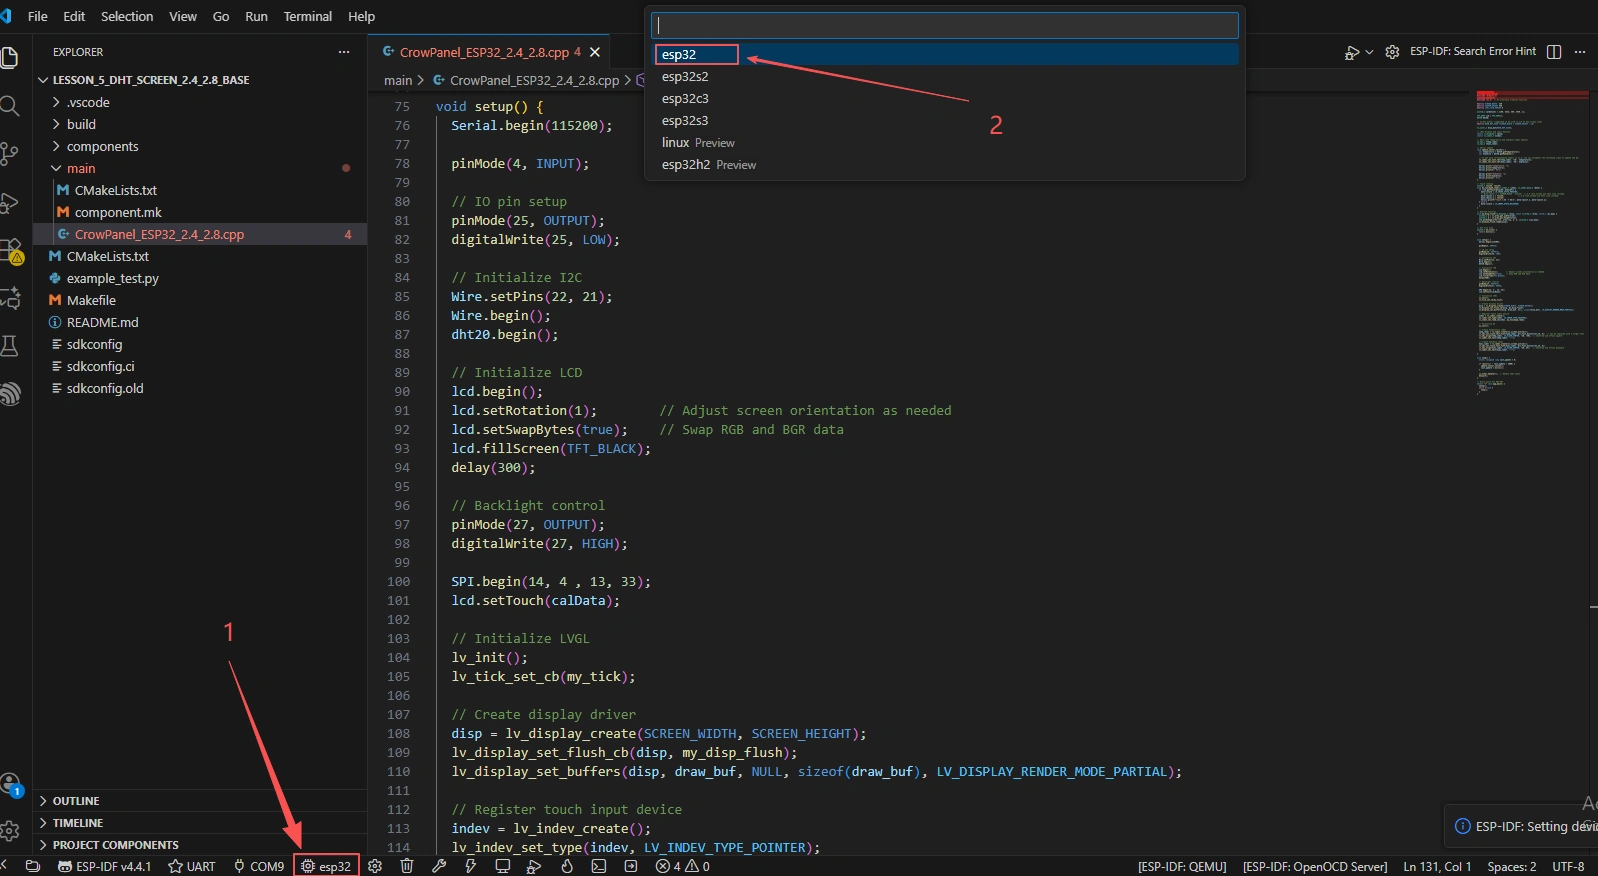1598x876 pixels.
Task: Click the target search input field
Action: pos(944,25)
